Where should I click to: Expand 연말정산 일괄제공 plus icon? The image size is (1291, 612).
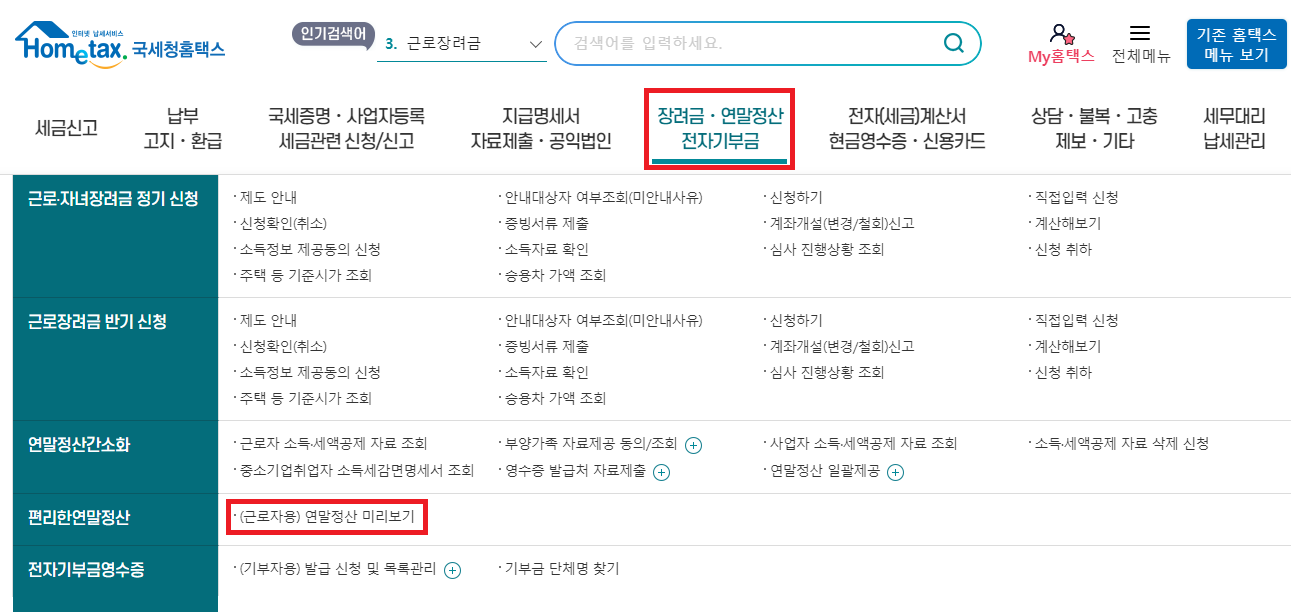point(896,473)
